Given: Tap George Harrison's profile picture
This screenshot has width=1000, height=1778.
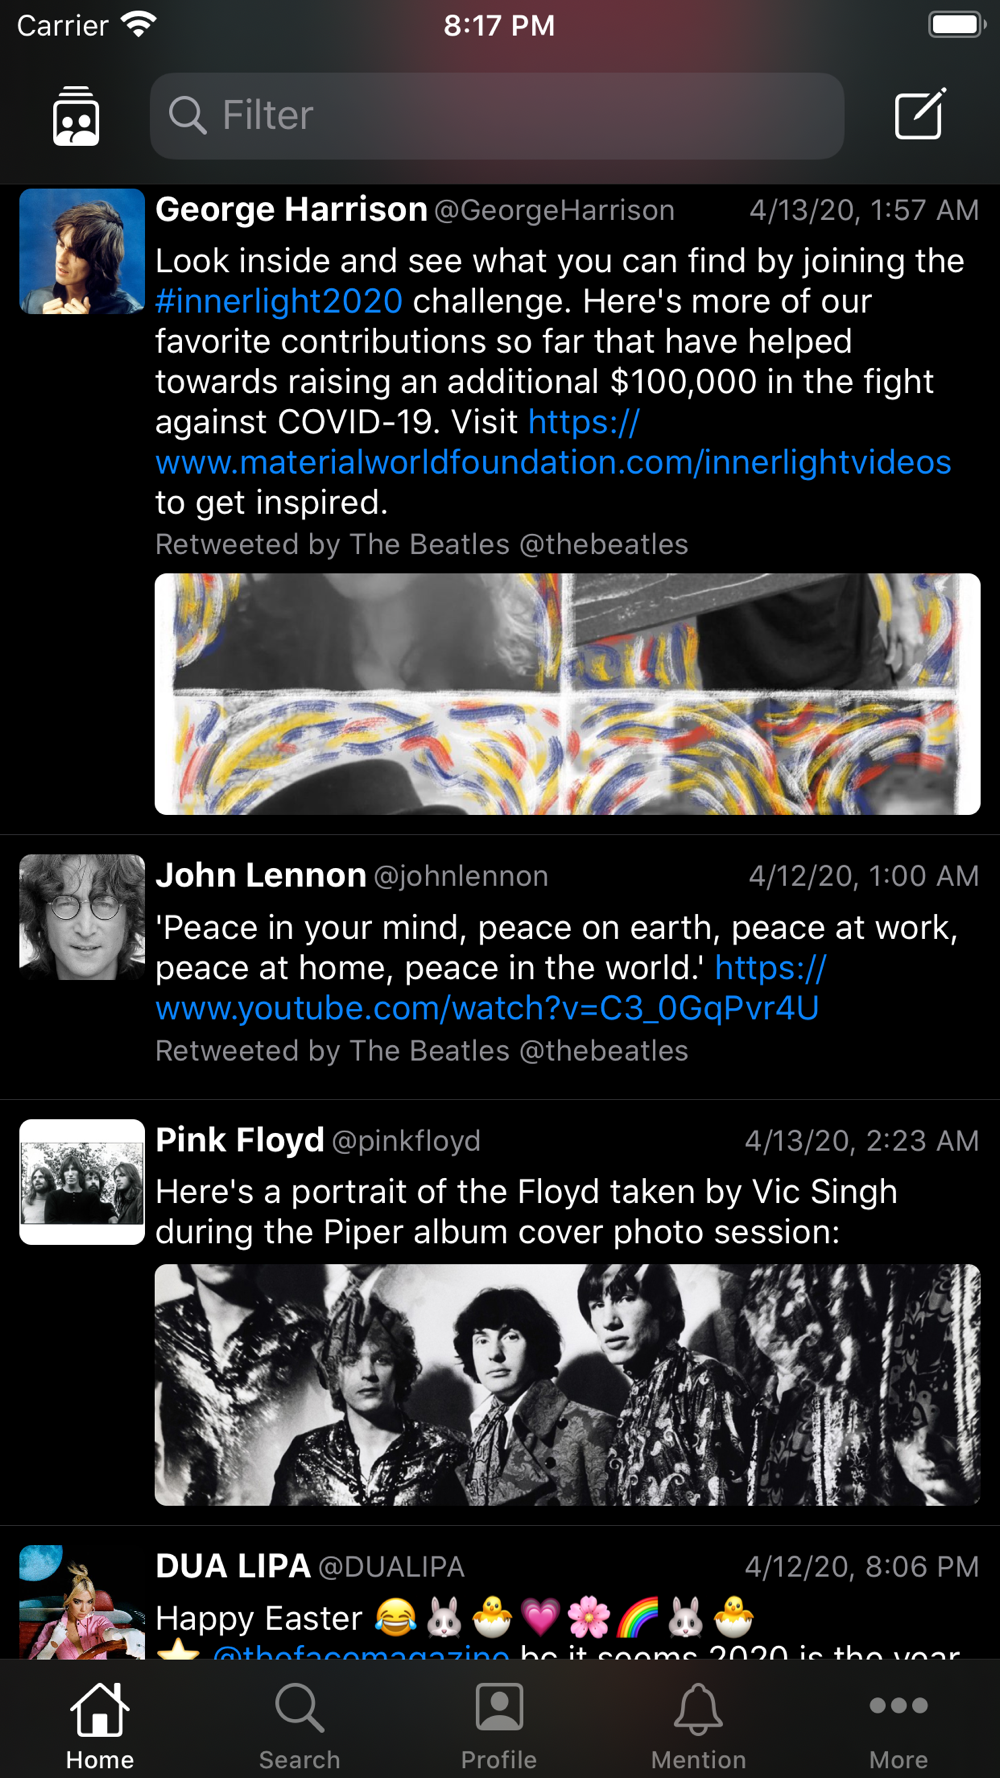Looking at the screenshot, I should coord(82,251).
